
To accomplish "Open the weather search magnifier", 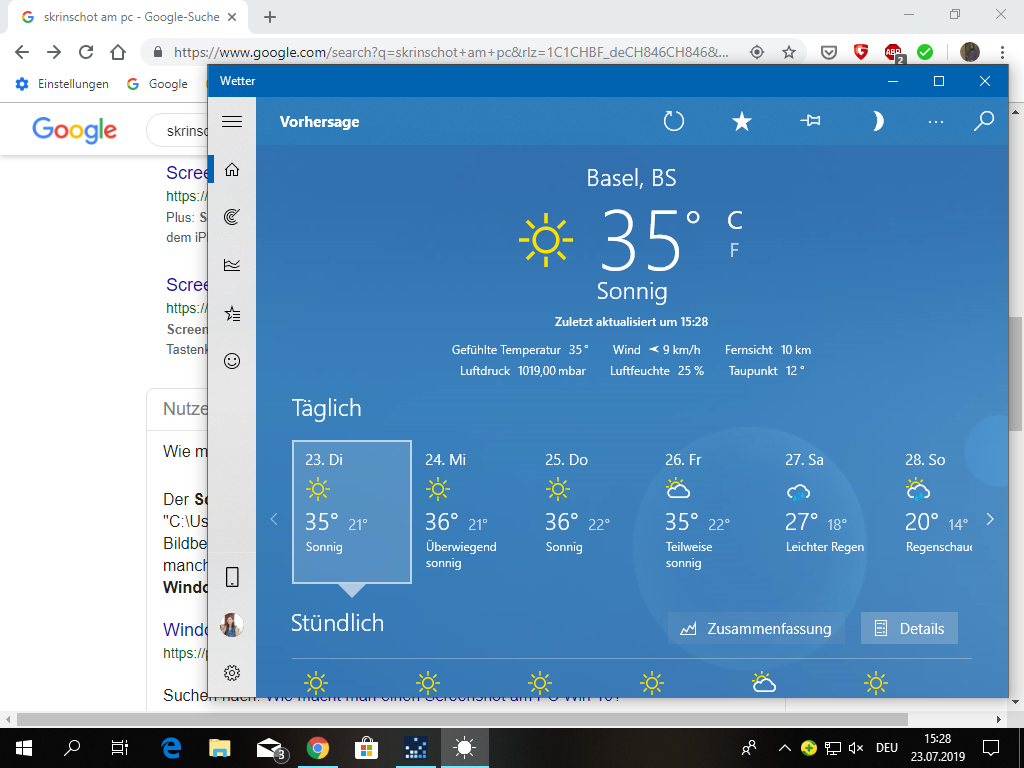I will pos(984,122).
